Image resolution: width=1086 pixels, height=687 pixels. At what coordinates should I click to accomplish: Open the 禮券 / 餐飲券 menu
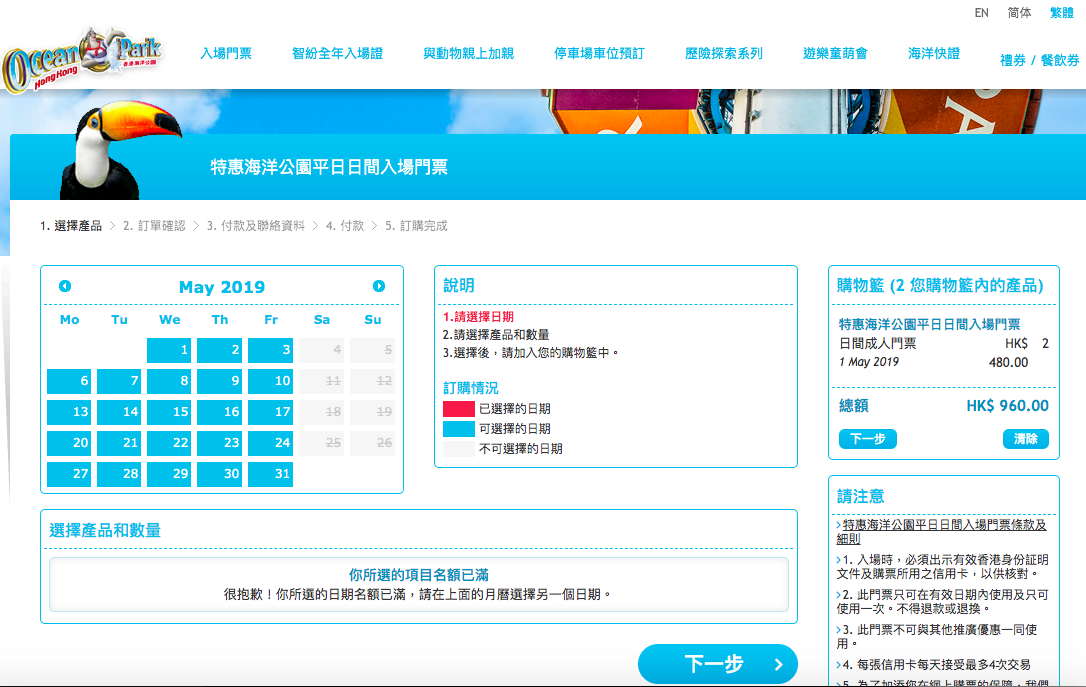click(1040, 60)
